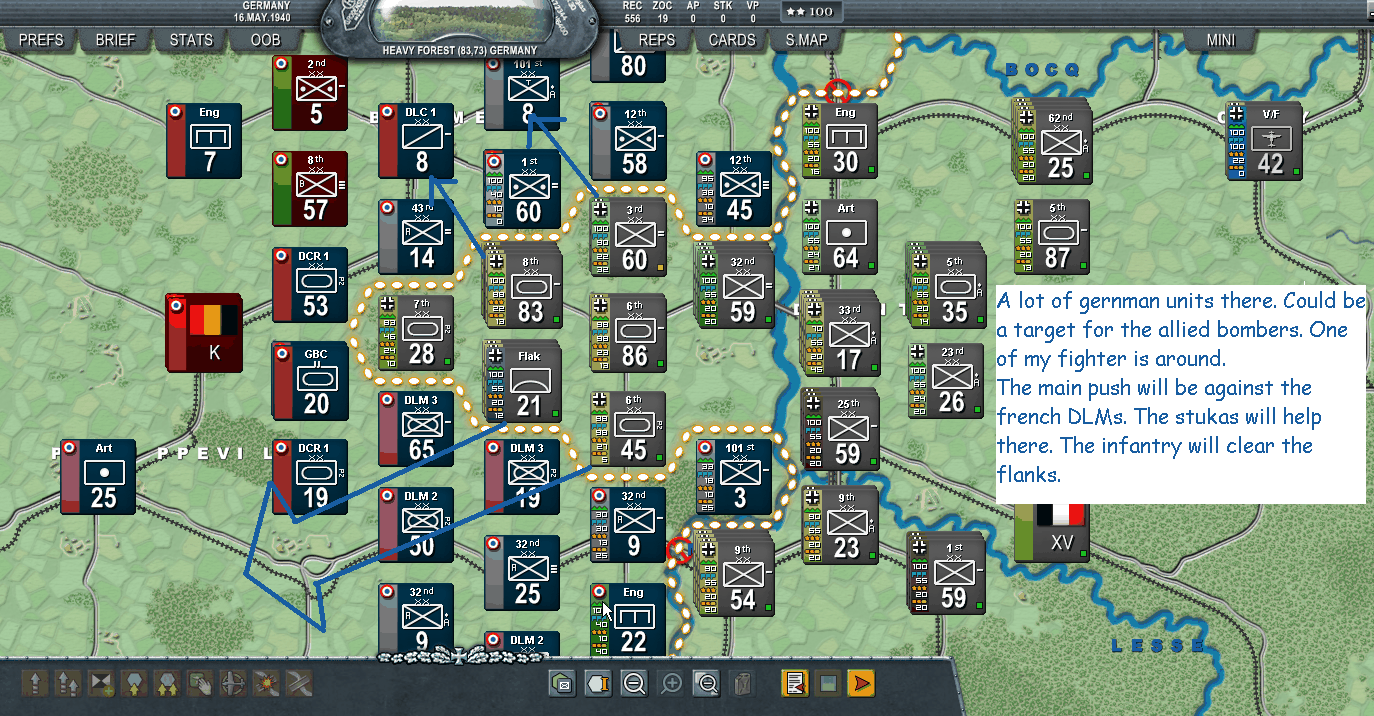
Task: Open the PREFS menu
Action: (41, 40)
